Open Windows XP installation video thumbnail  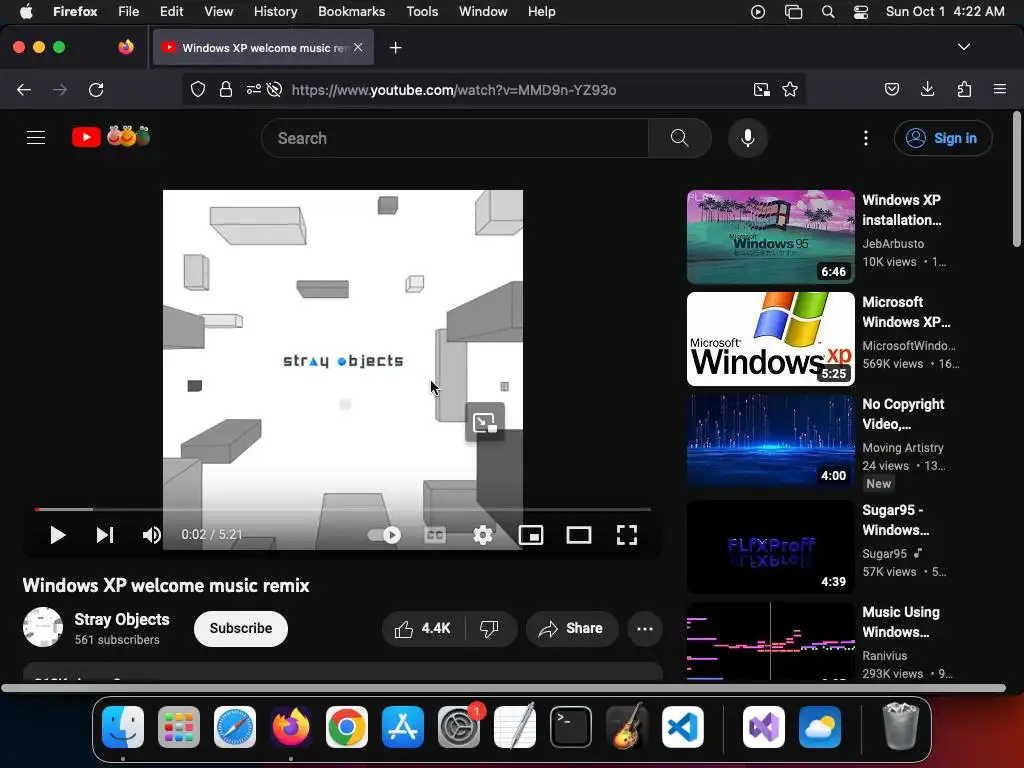pyautogui.click(x=771, y=237)
